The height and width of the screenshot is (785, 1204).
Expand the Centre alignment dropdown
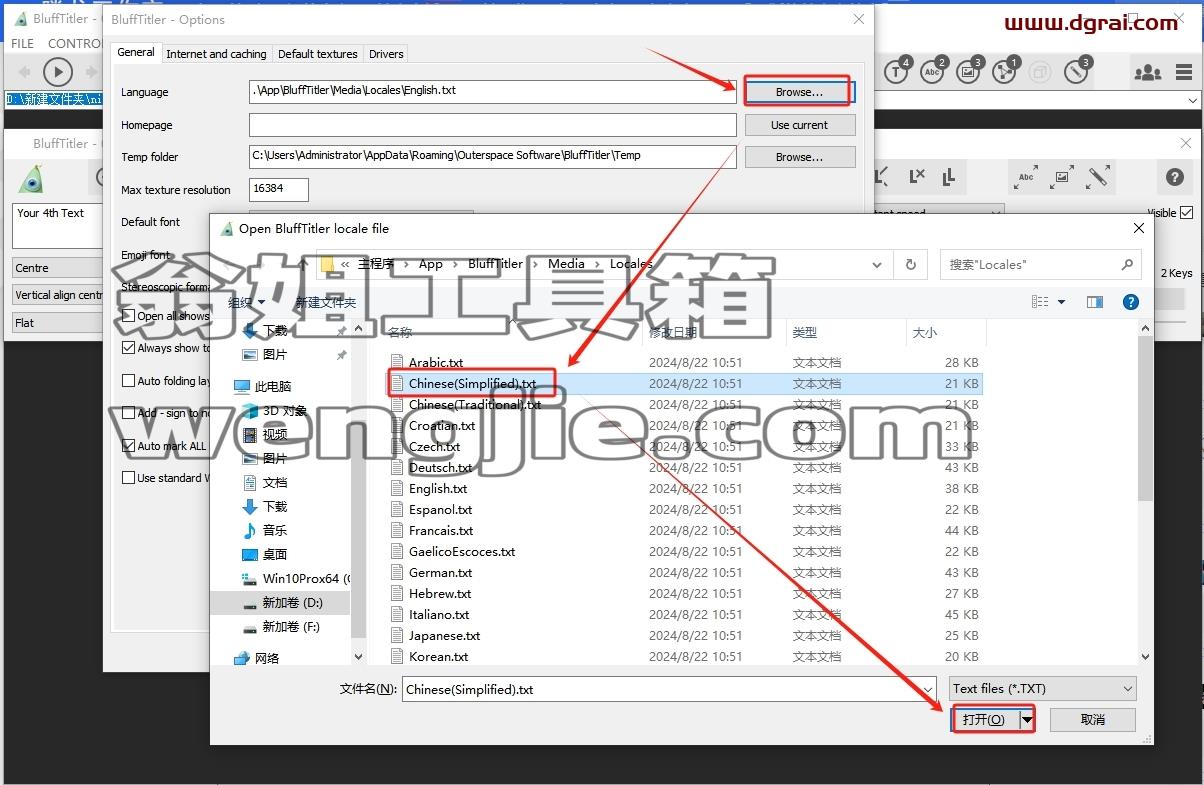click(x=58, y=268)
